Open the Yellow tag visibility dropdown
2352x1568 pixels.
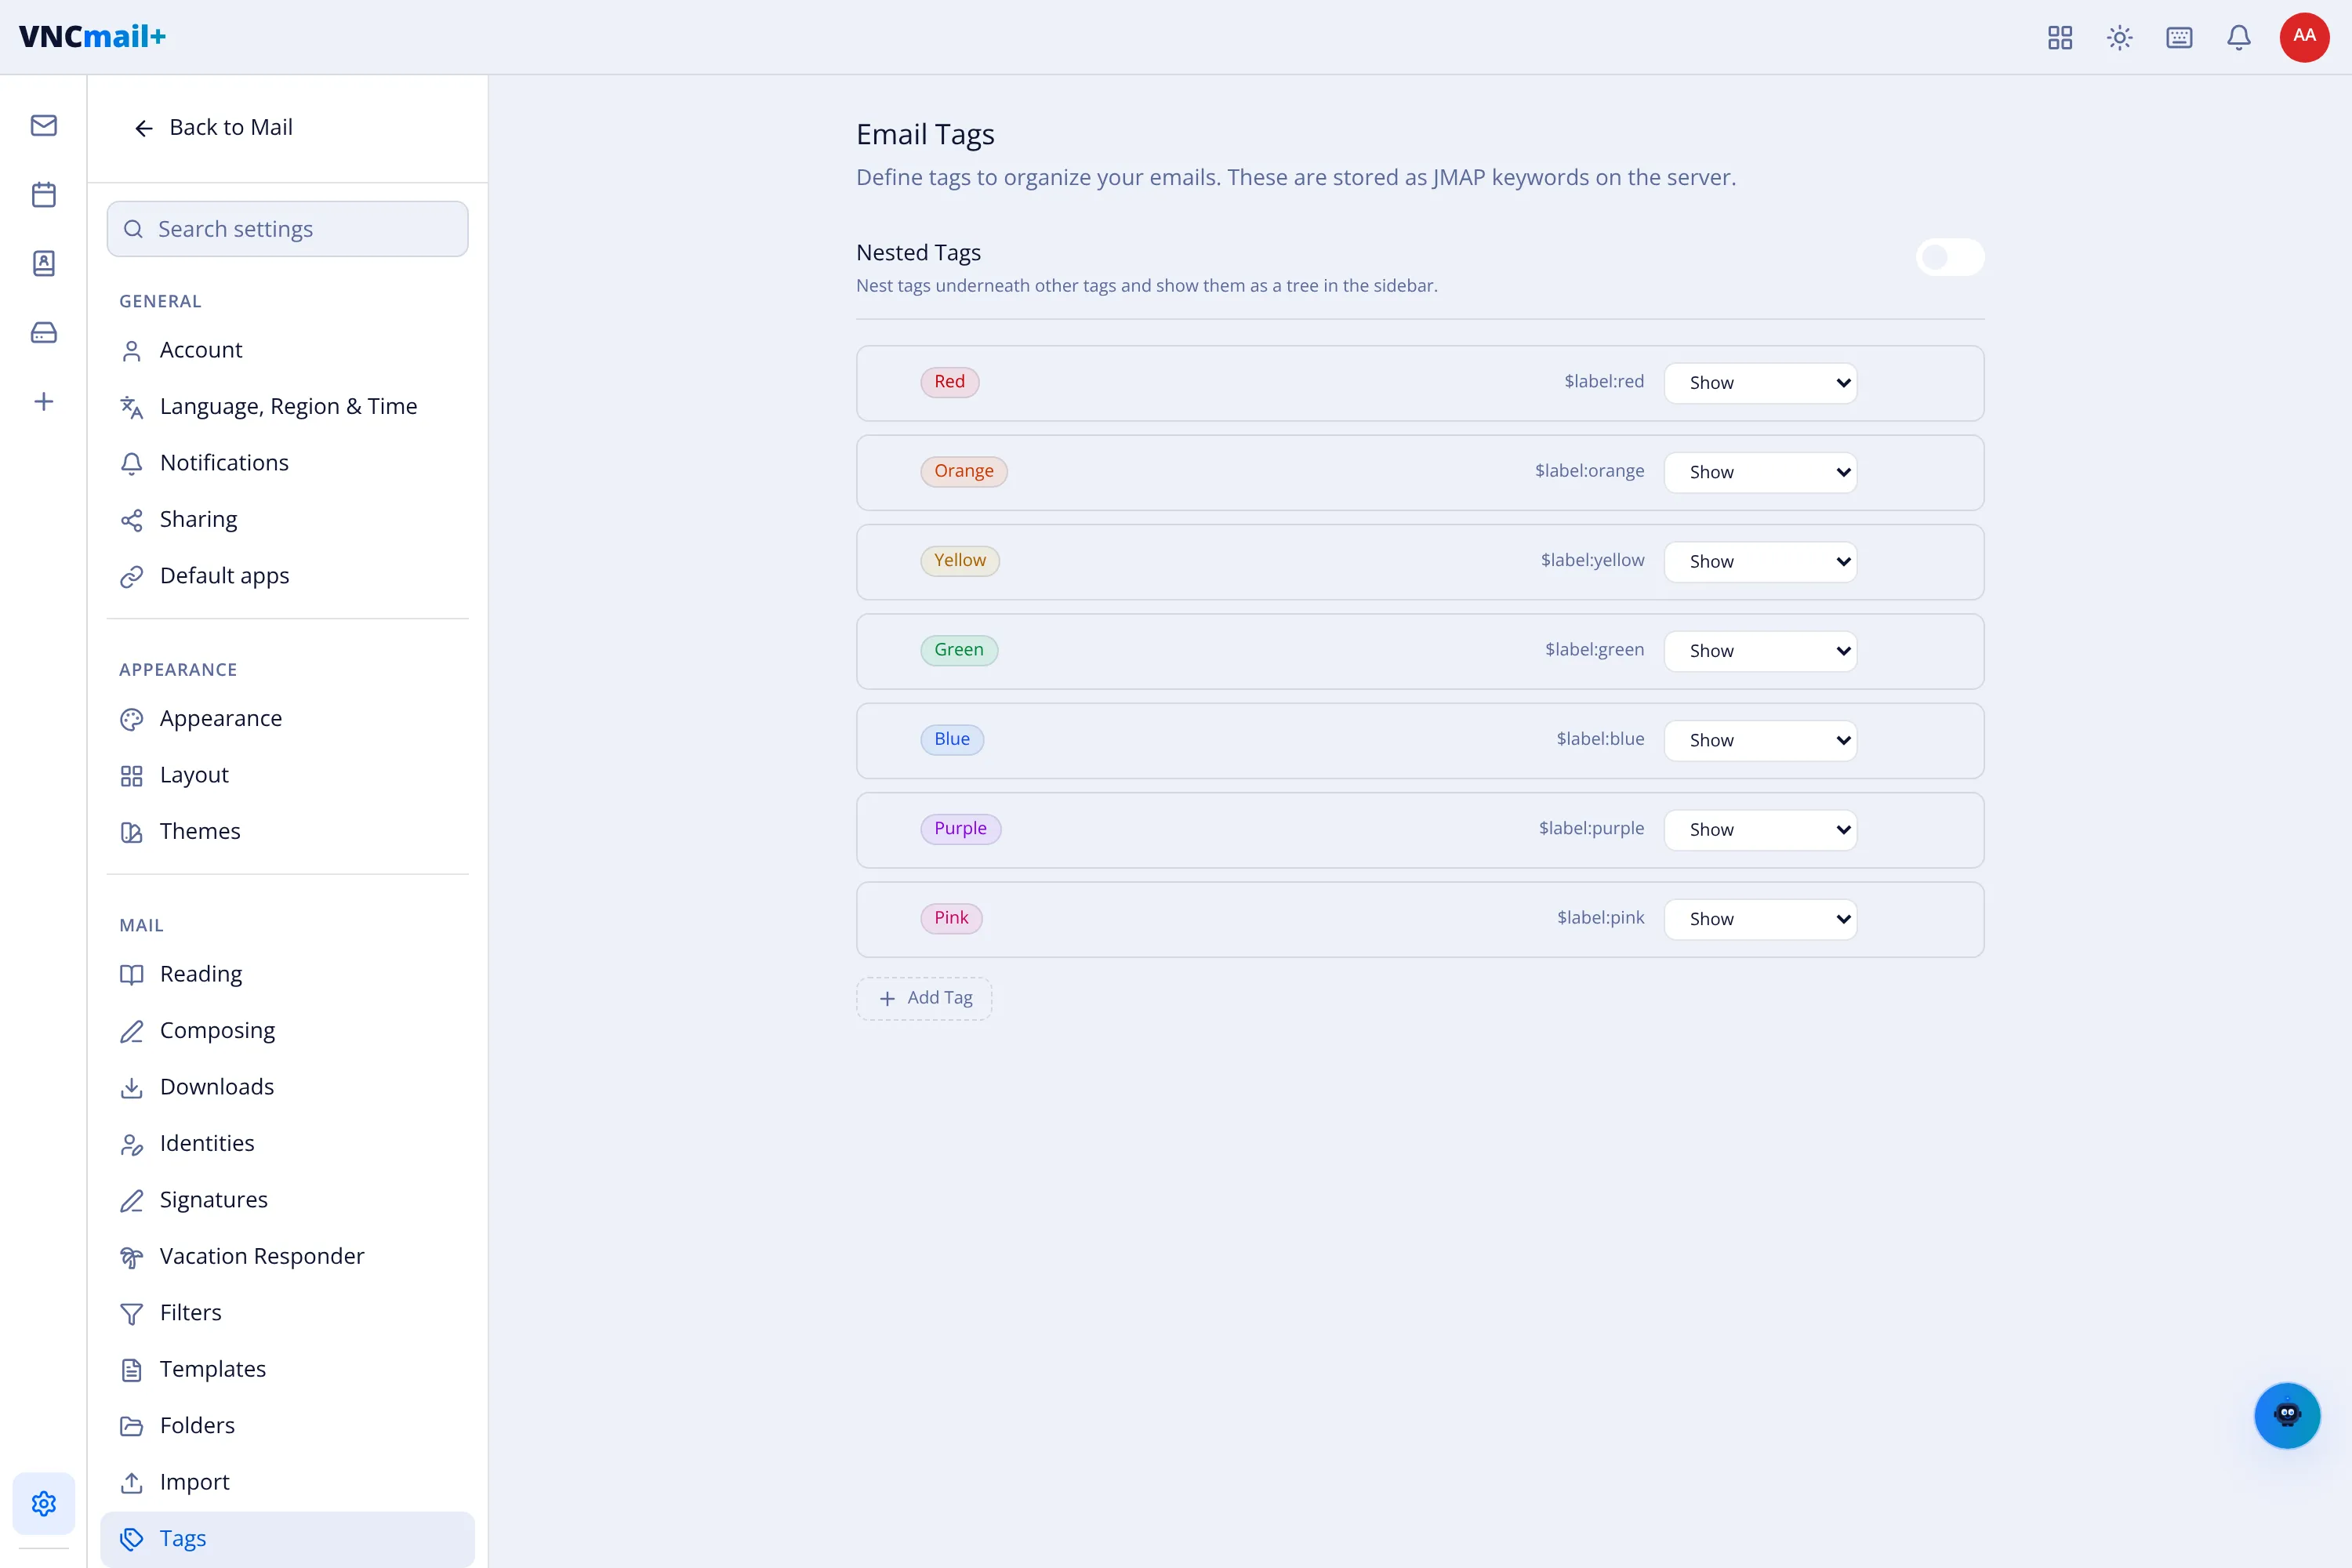click(x=1760, y=562)
